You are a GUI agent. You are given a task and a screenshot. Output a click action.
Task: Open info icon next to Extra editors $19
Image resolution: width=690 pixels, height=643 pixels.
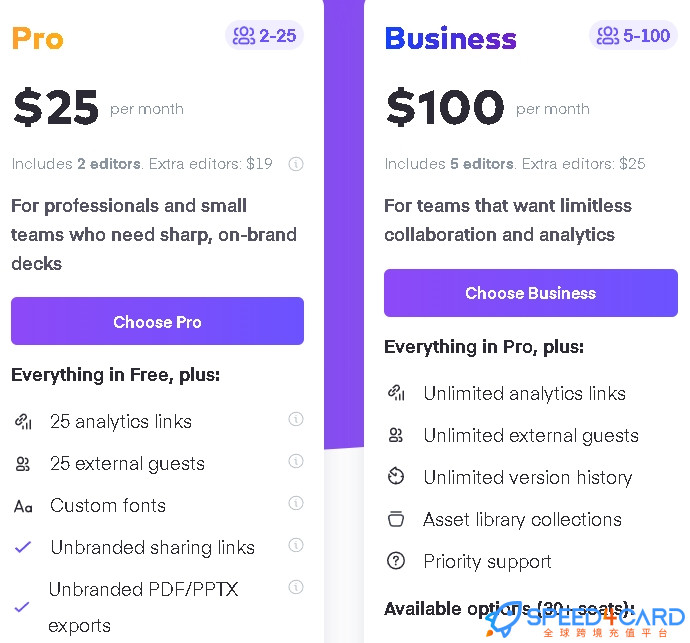click(x=296, y=164)
